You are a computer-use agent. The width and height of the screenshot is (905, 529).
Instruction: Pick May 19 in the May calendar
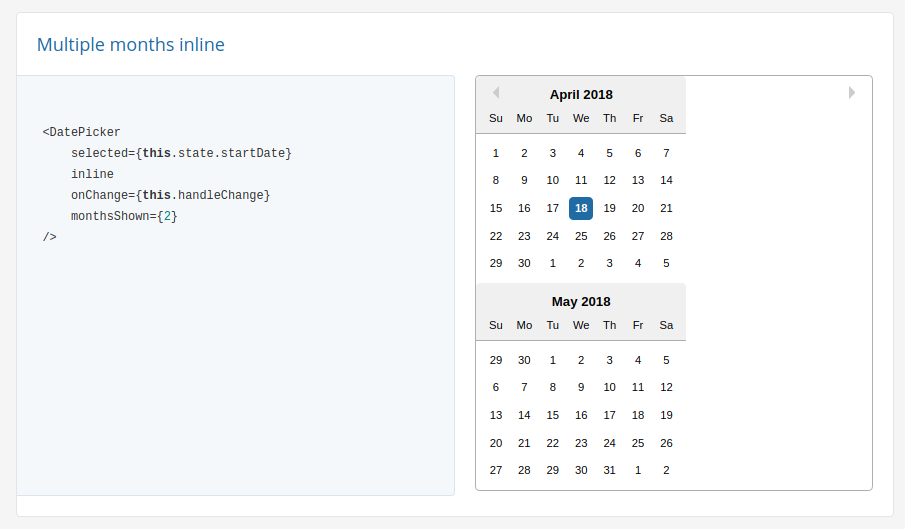pyautogui.click(x=666, y=415)
